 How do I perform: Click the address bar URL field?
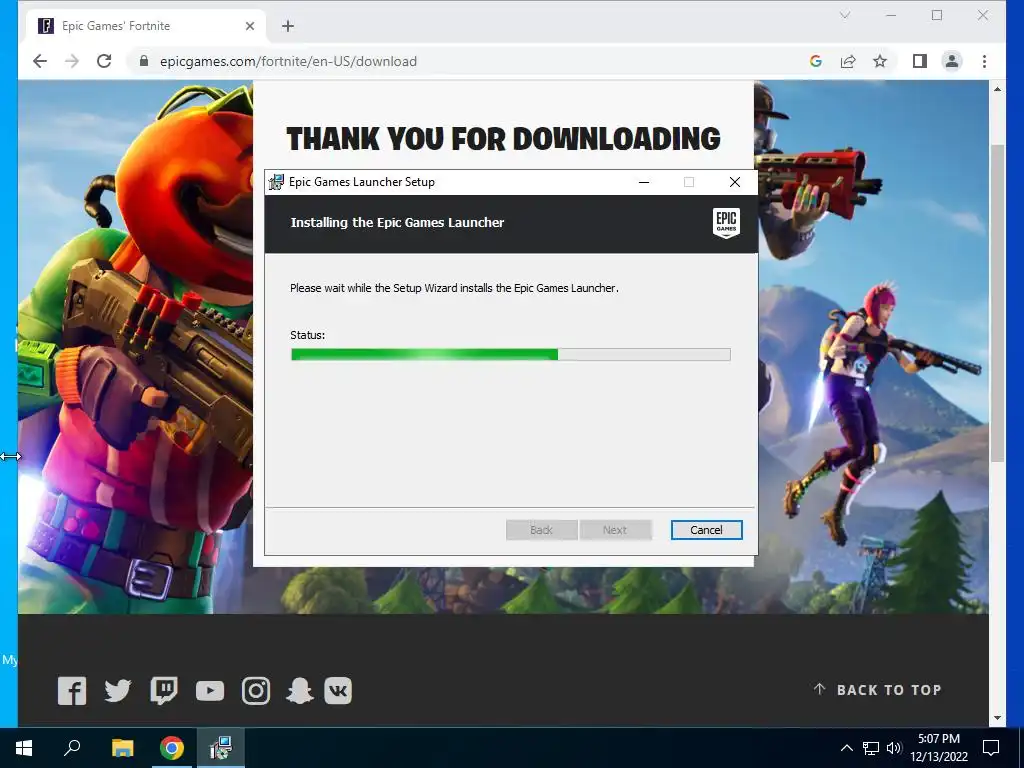click(288, 61)
